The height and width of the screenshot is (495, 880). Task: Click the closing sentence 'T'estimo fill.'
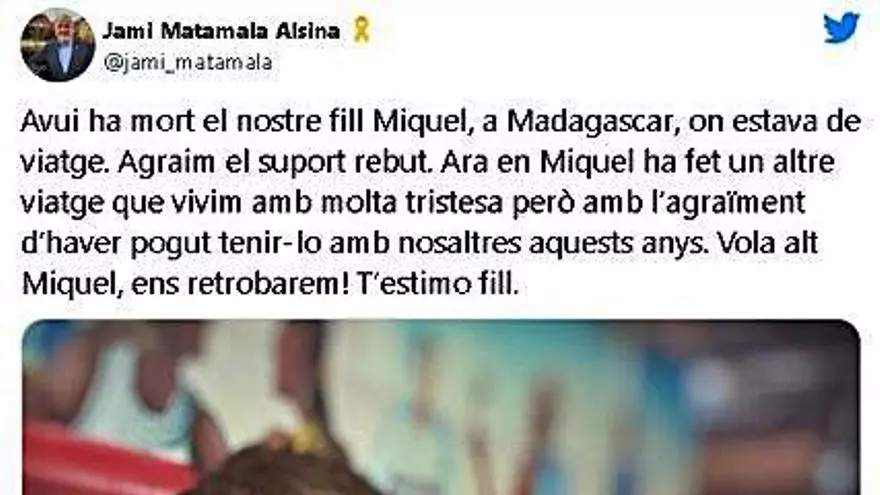point(437,285)
